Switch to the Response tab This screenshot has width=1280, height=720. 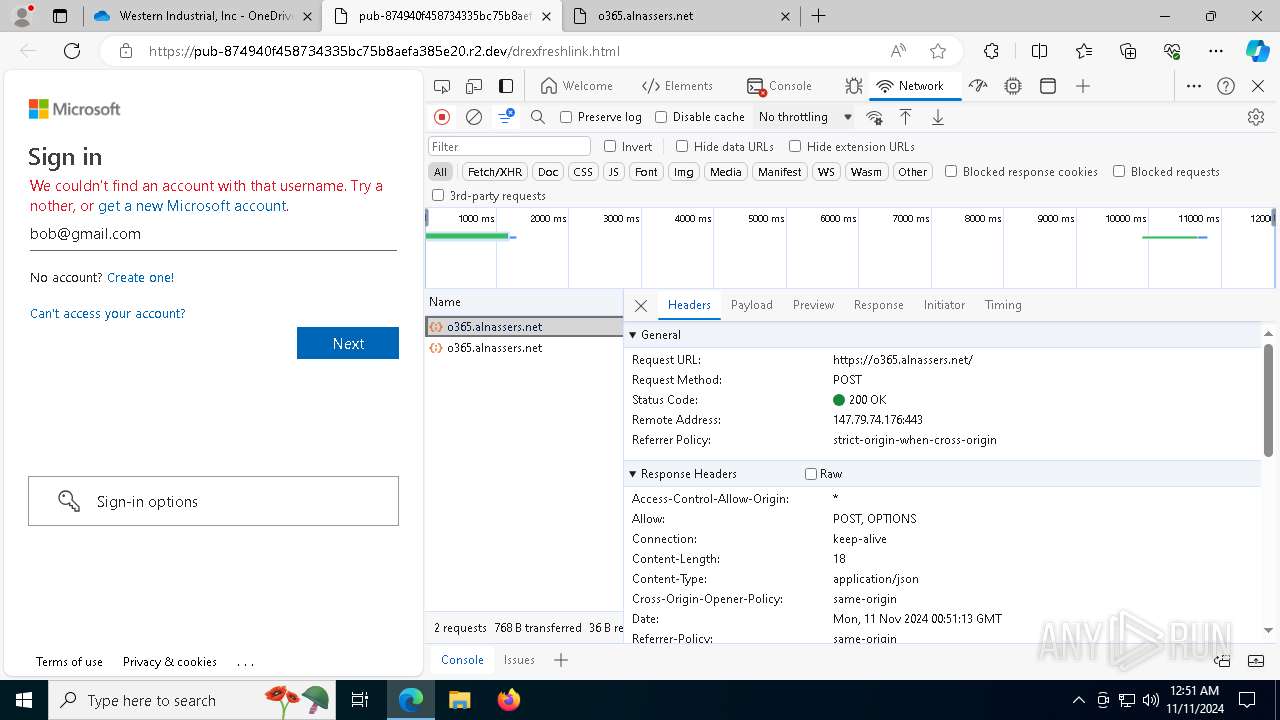[x=878, y=305]
